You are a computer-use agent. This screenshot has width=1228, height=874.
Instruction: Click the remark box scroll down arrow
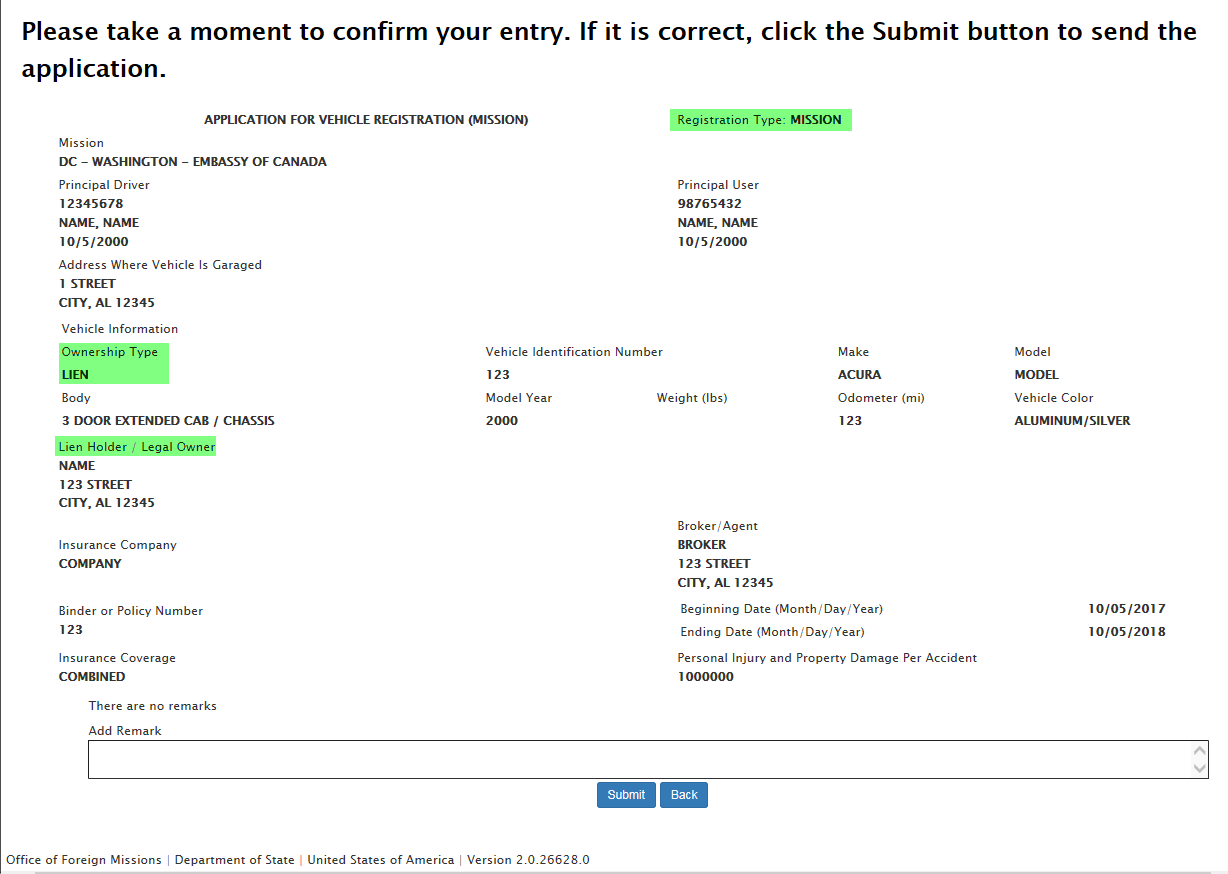(1200, 769)
